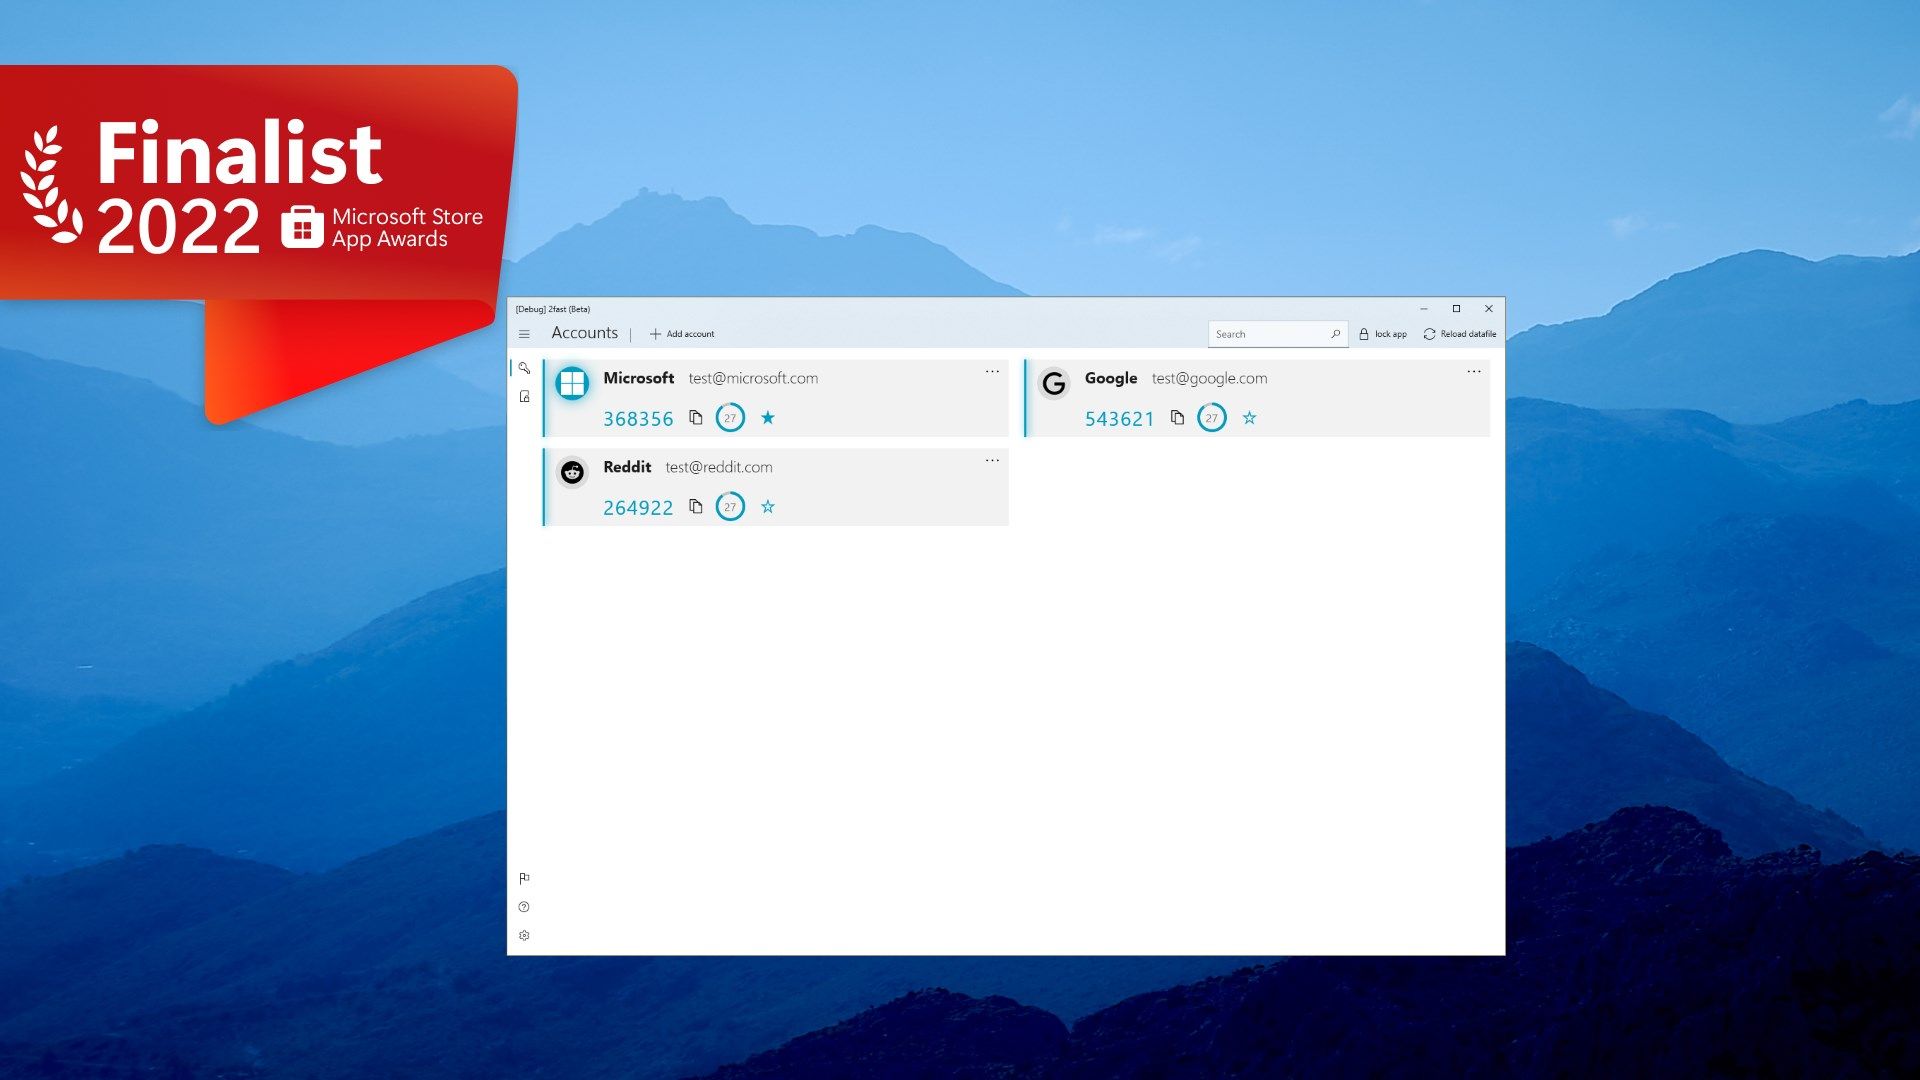Click the test@reddit.com email label

(x=719, y=467)
